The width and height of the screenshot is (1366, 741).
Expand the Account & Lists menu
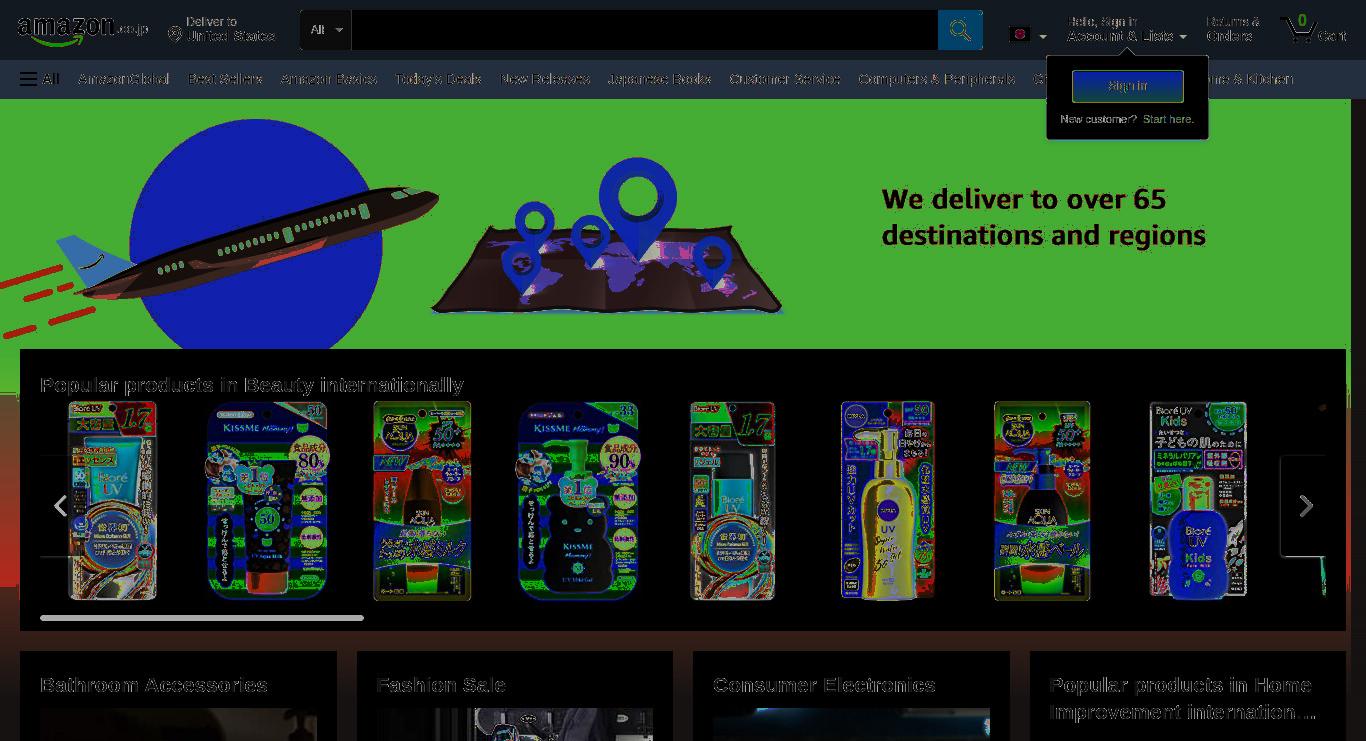[x=1127, y=29]
